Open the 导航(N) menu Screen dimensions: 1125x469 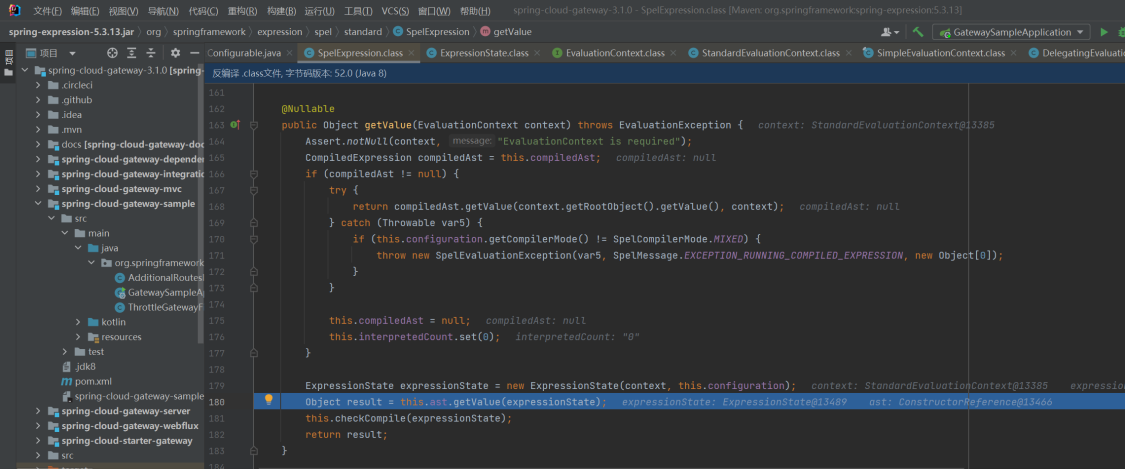pyautogui.click(x=164, y=11)
